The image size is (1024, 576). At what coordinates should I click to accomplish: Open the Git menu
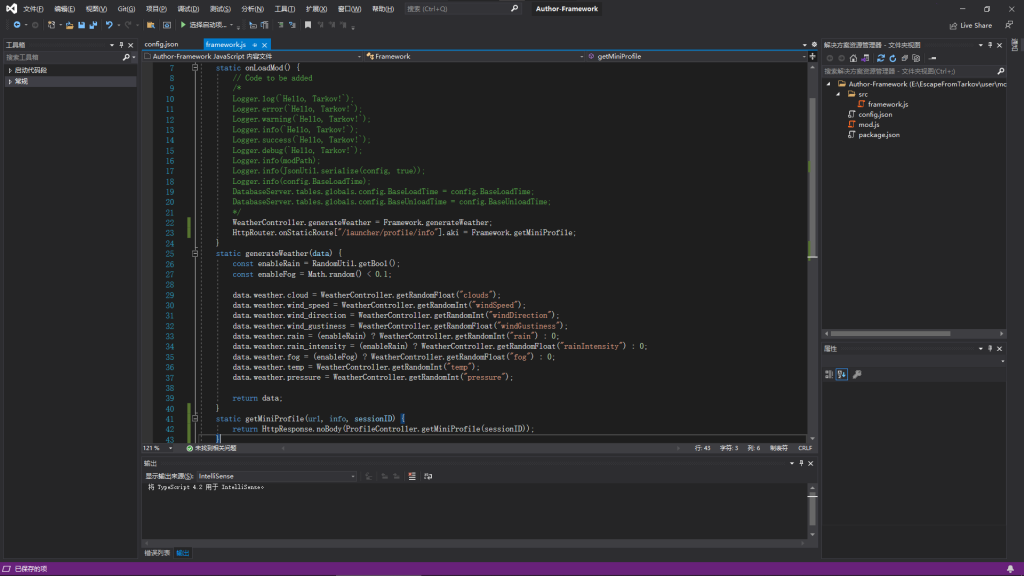(126, 9)
